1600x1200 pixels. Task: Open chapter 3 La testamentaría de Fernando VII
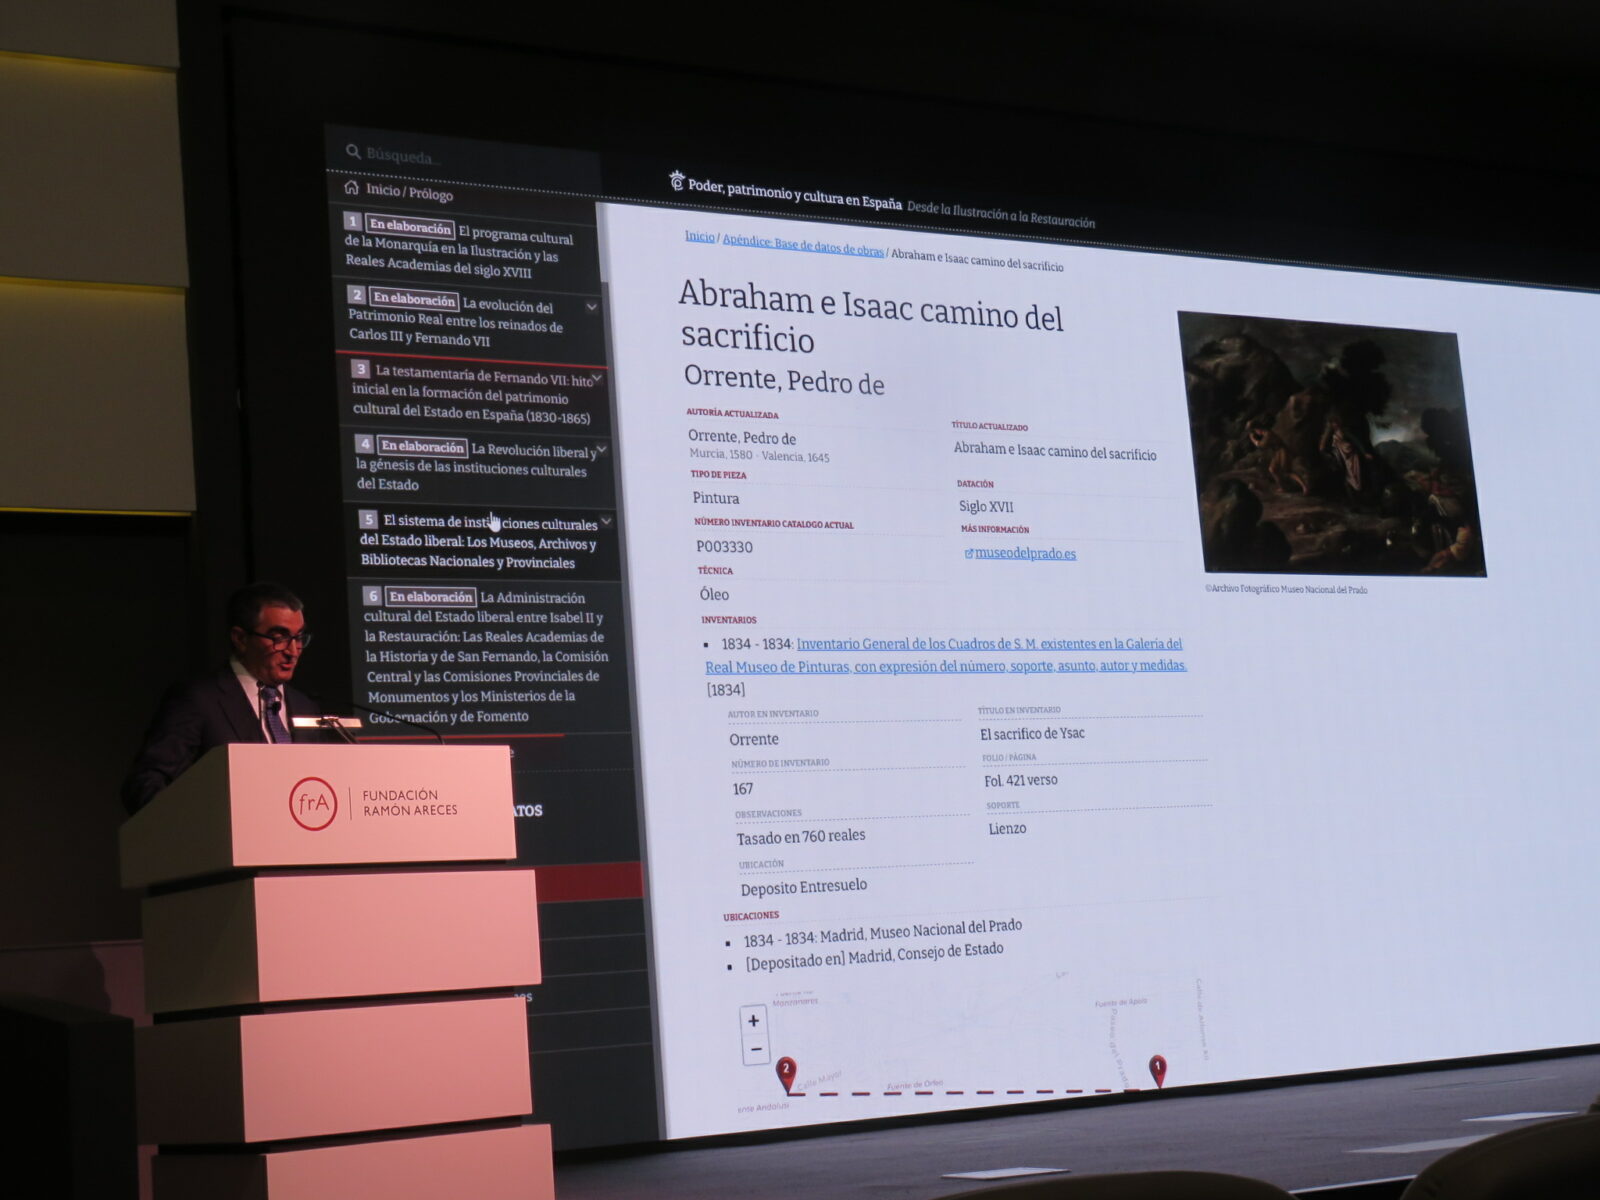[x=472, y=394]
